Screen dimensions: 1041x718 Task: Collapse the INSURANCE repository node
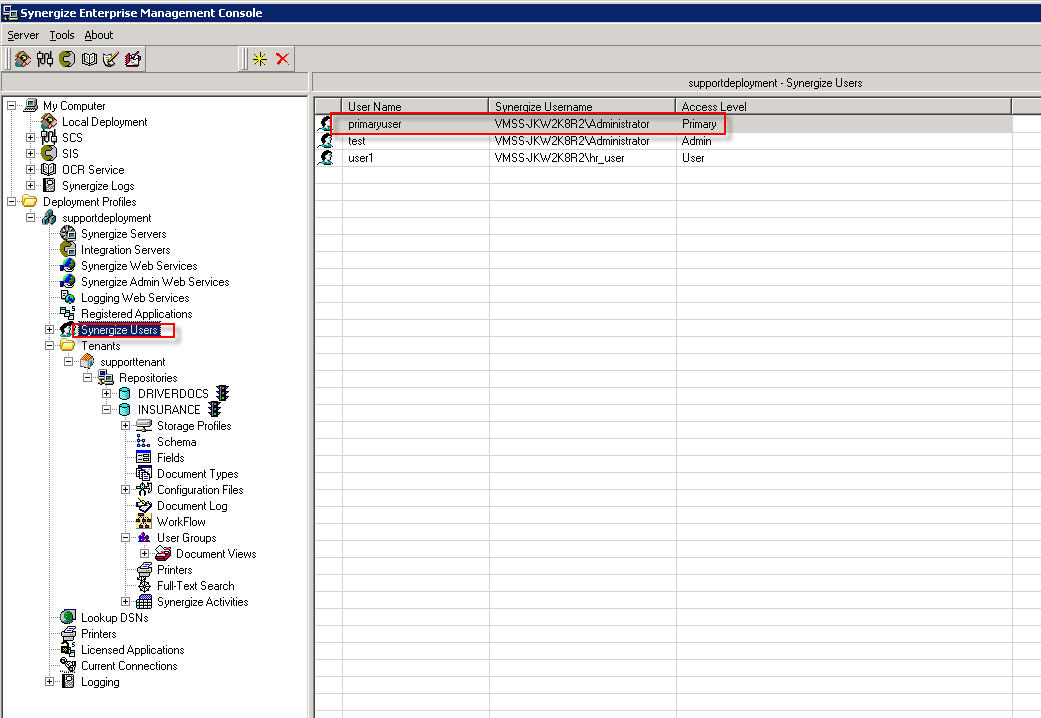[x=106, y=409]
